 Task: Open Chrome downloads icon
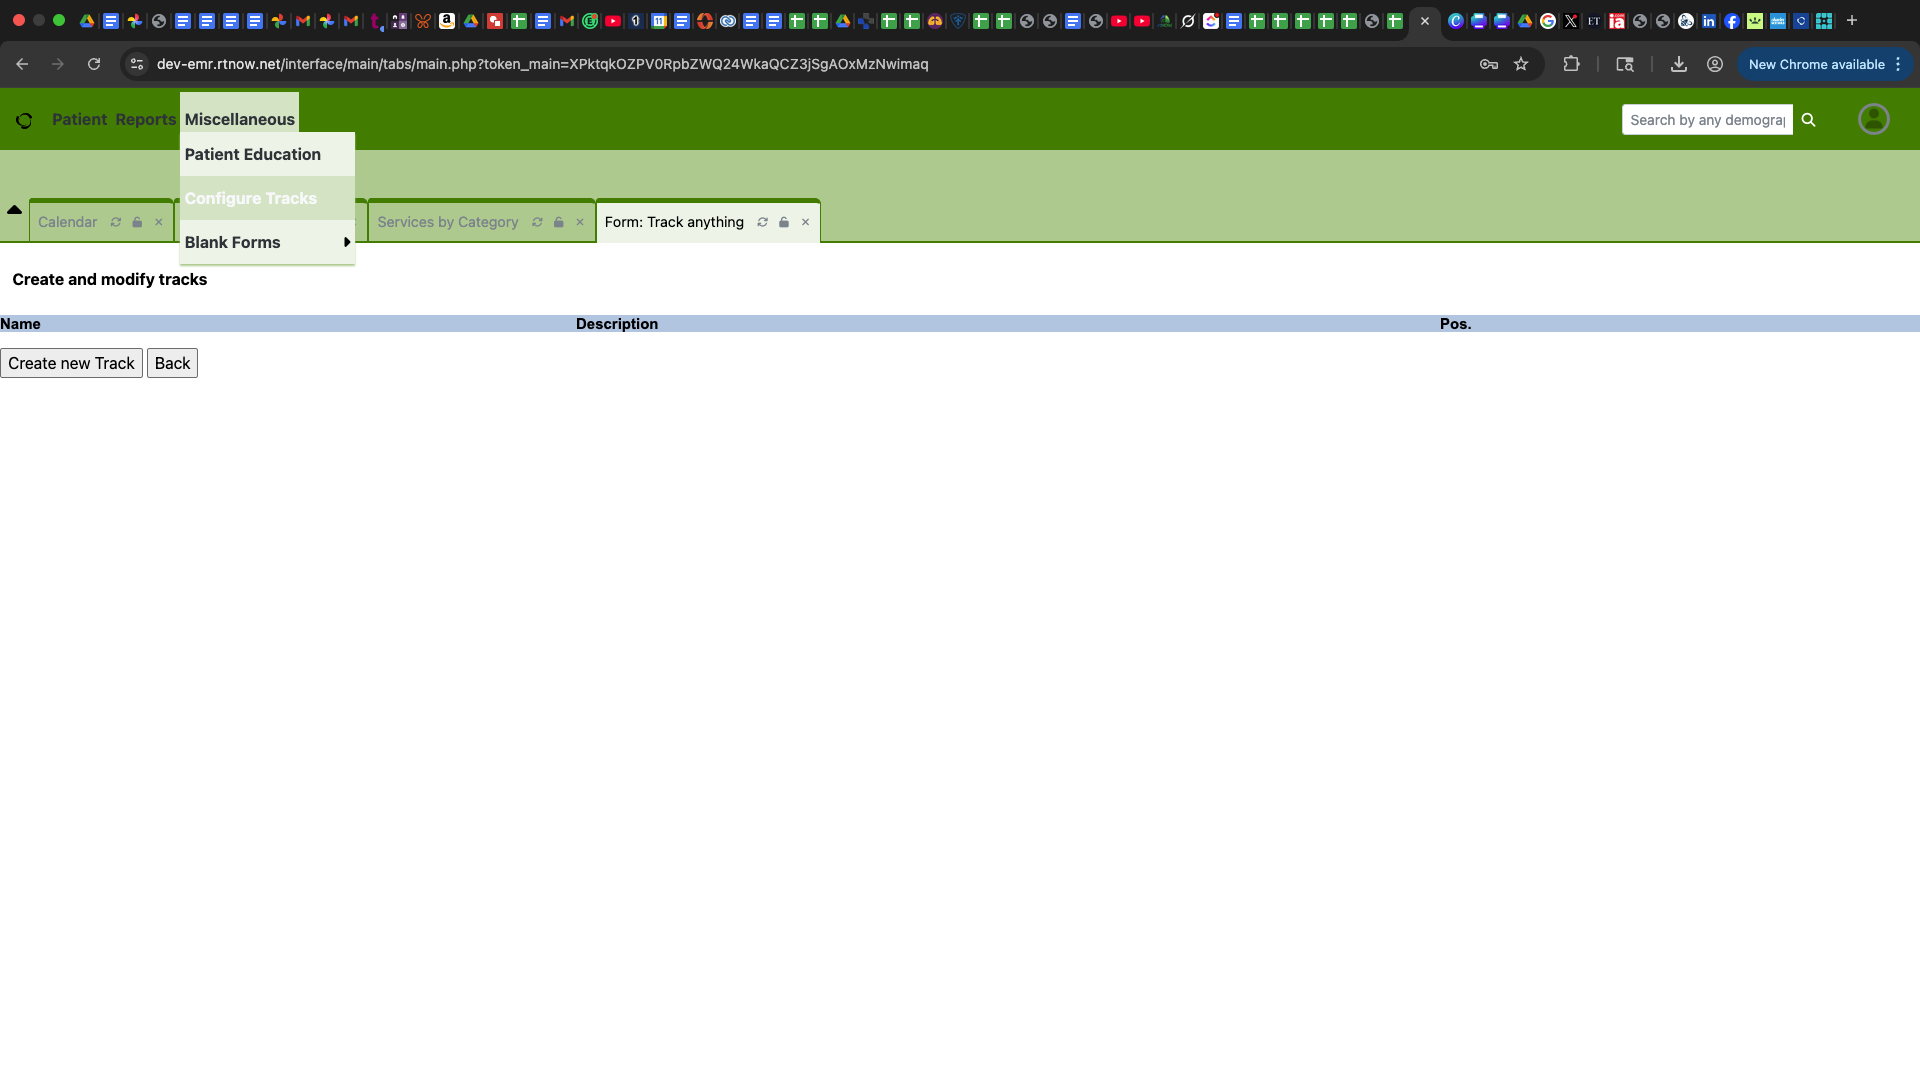pyautogui.click(x=1679, y=64)
